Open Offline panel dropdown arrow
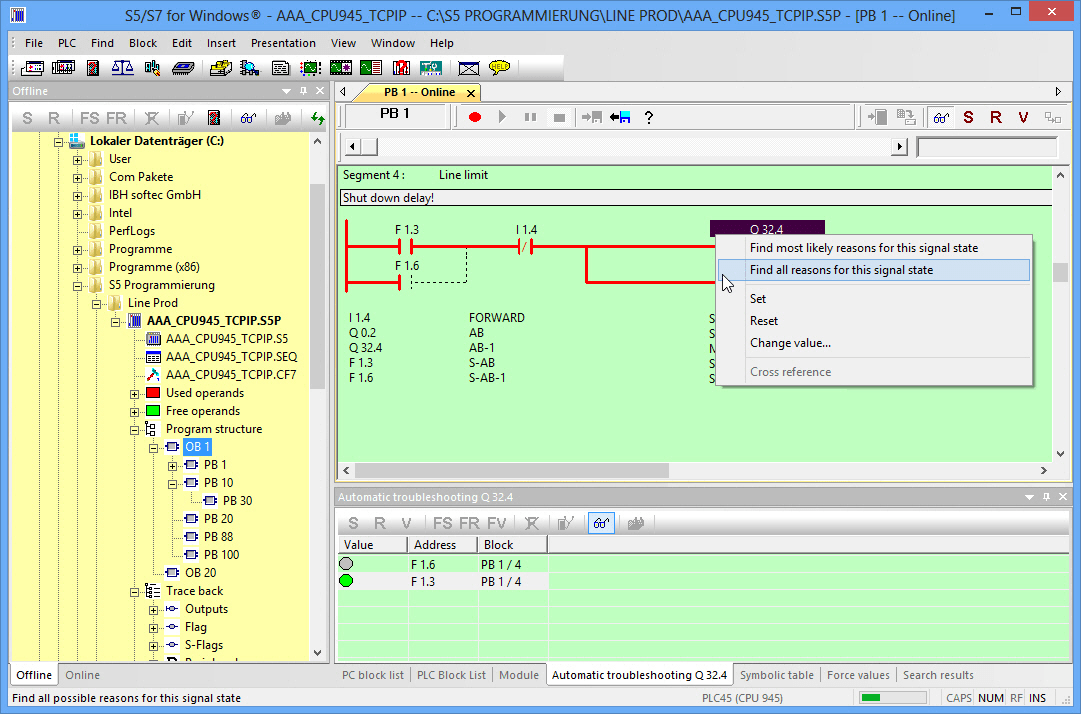The width and height of the screenshot is (1081, 714). (x=286, y=91)
